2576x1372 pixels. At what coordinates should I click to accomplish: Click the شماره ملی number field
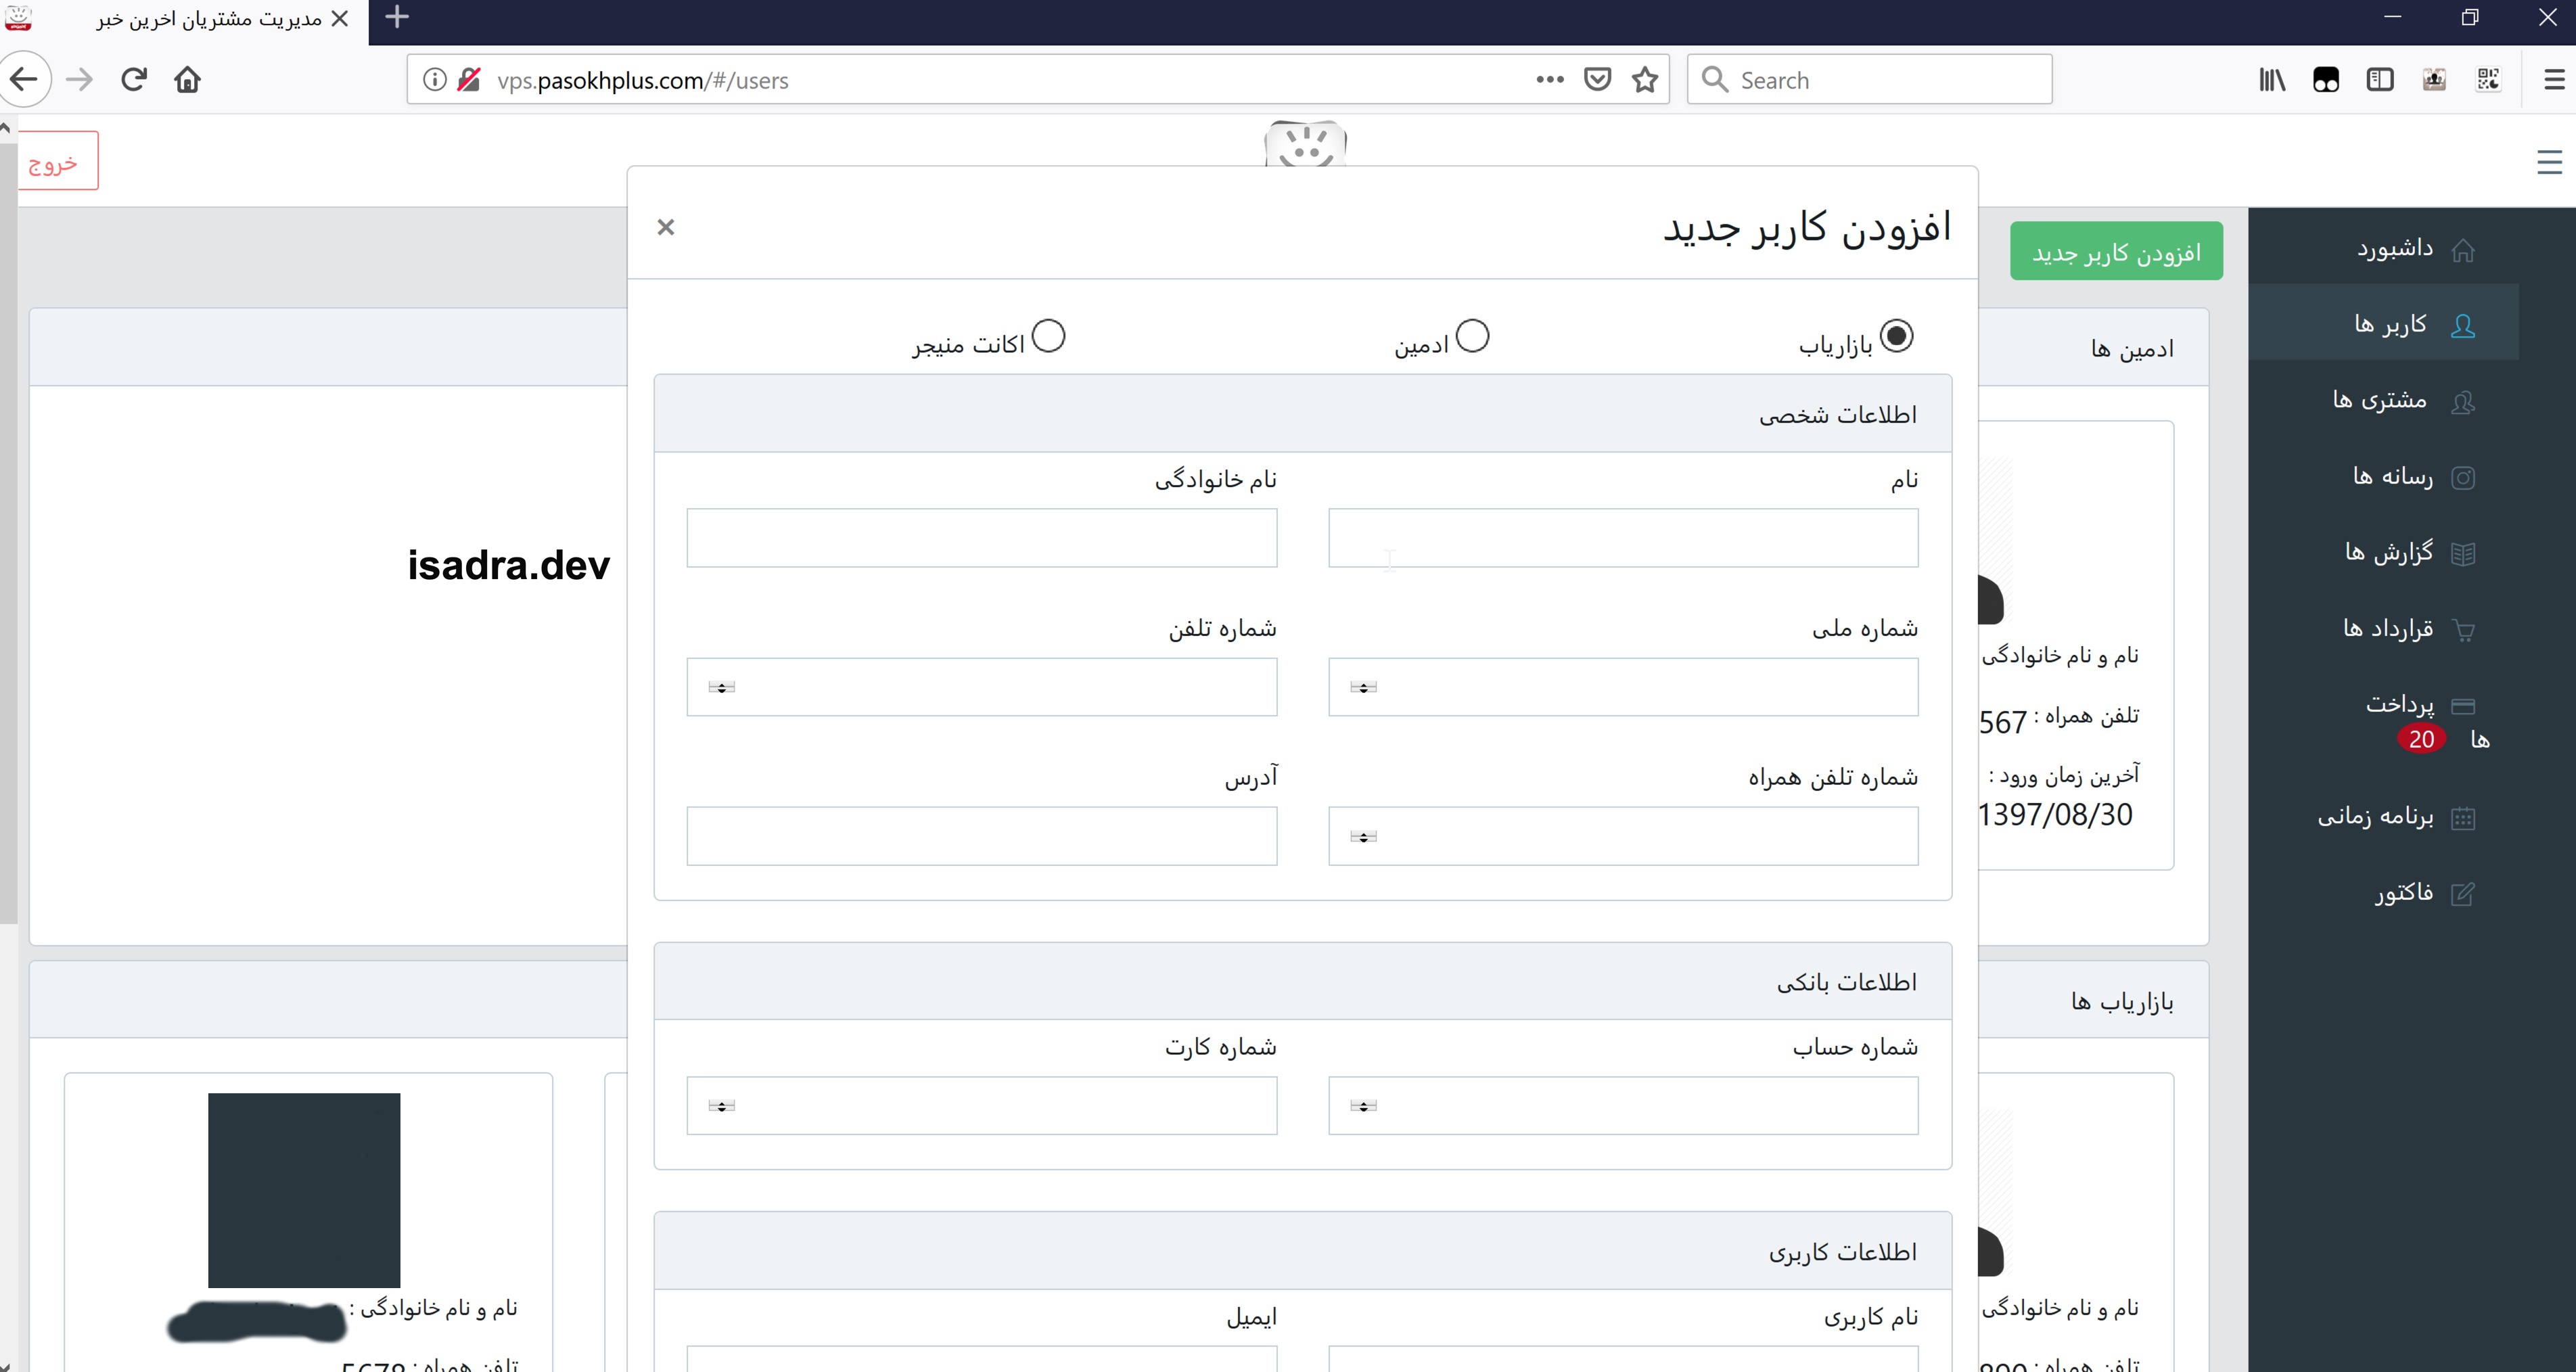coord(1623,687)
